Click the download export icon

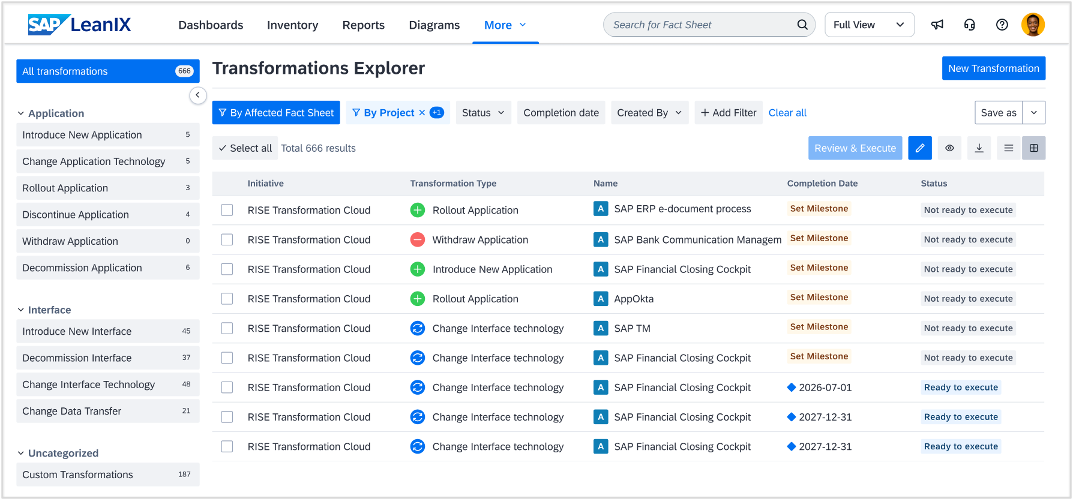(x=979, y=148)
